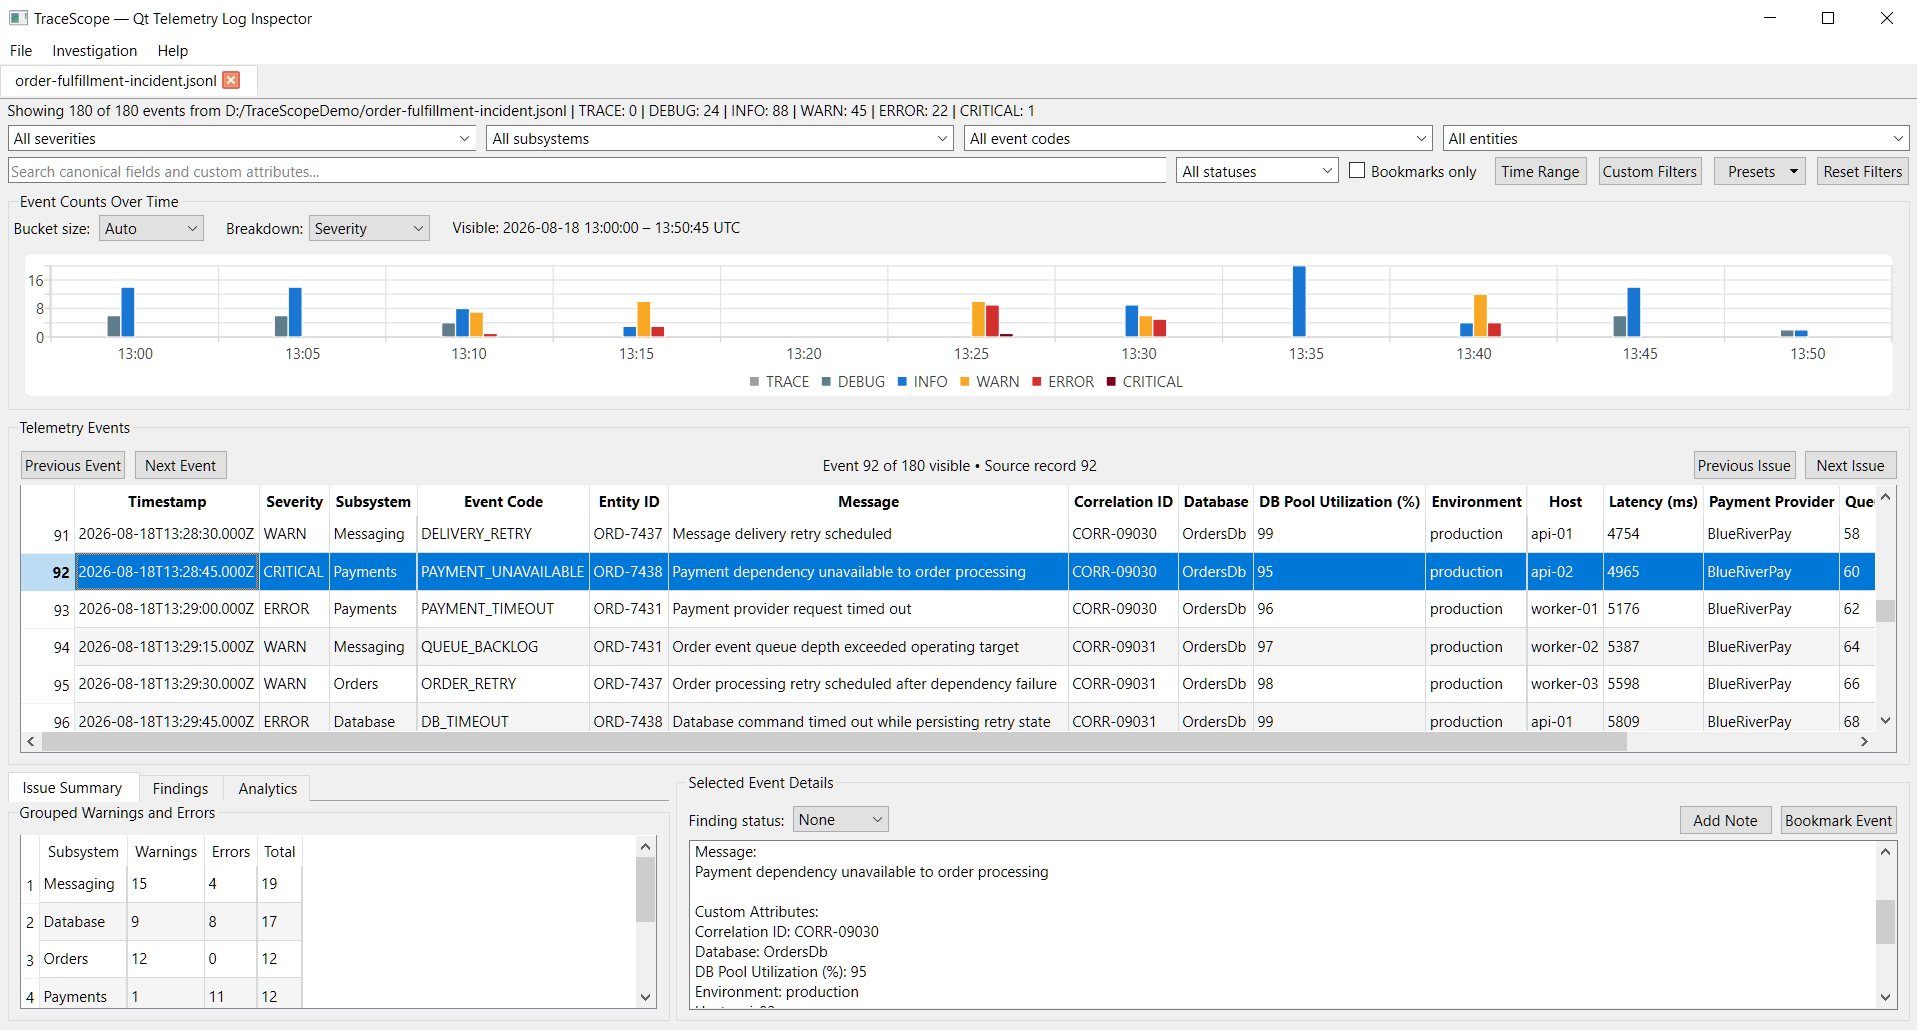This screenshot has height=1030, width=1917.
Task: Select the DELIVERY_RETRY event row 91
Action: pyautogui.click(x=948, y=534)
